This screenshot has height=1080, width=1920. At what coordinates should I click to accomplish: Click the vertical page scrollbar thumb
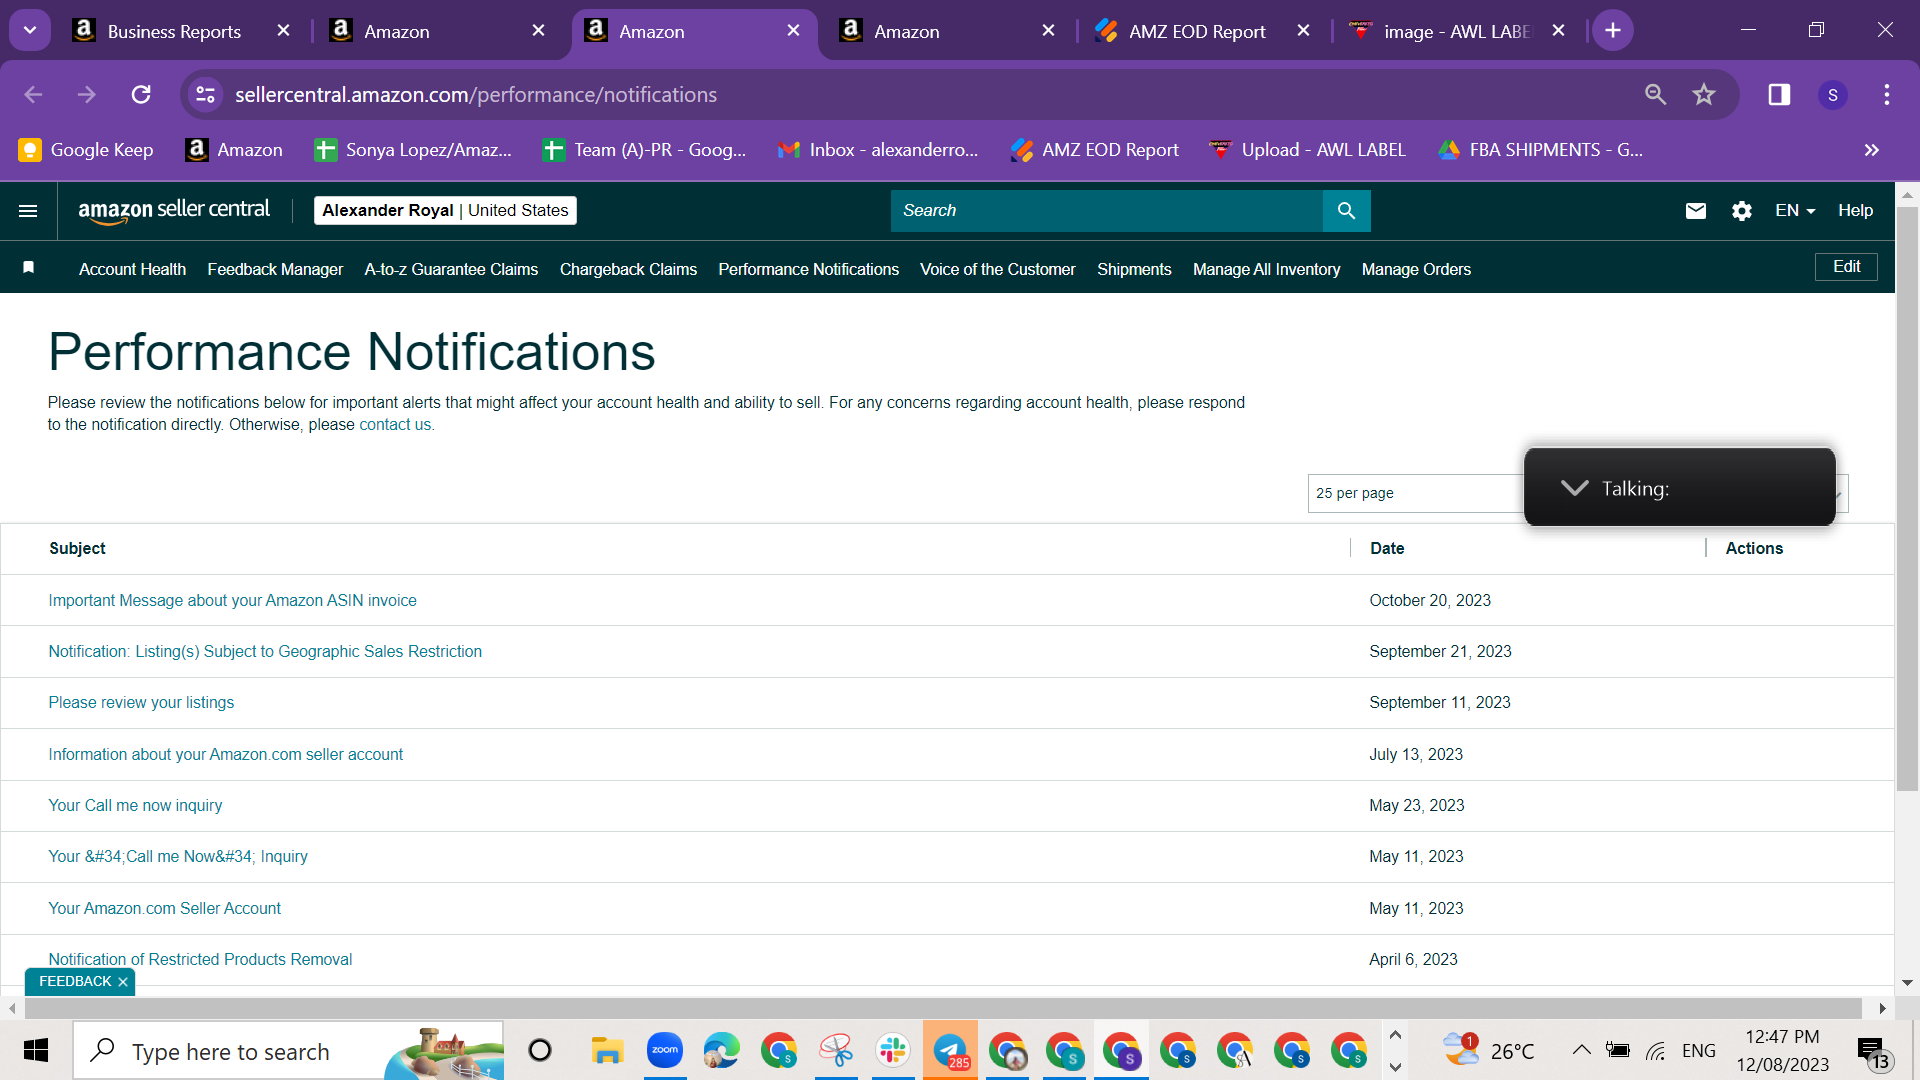tap(1907, 500)
